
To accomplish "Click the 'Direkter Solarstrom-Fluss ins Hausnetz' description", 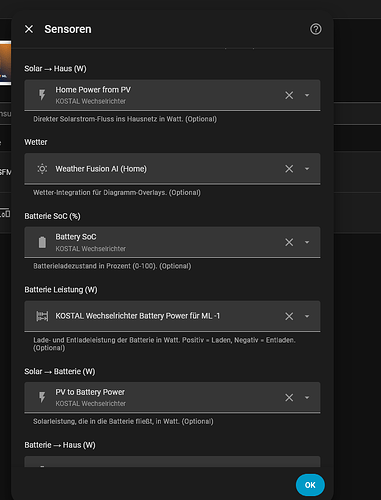I will click(125, 119).
